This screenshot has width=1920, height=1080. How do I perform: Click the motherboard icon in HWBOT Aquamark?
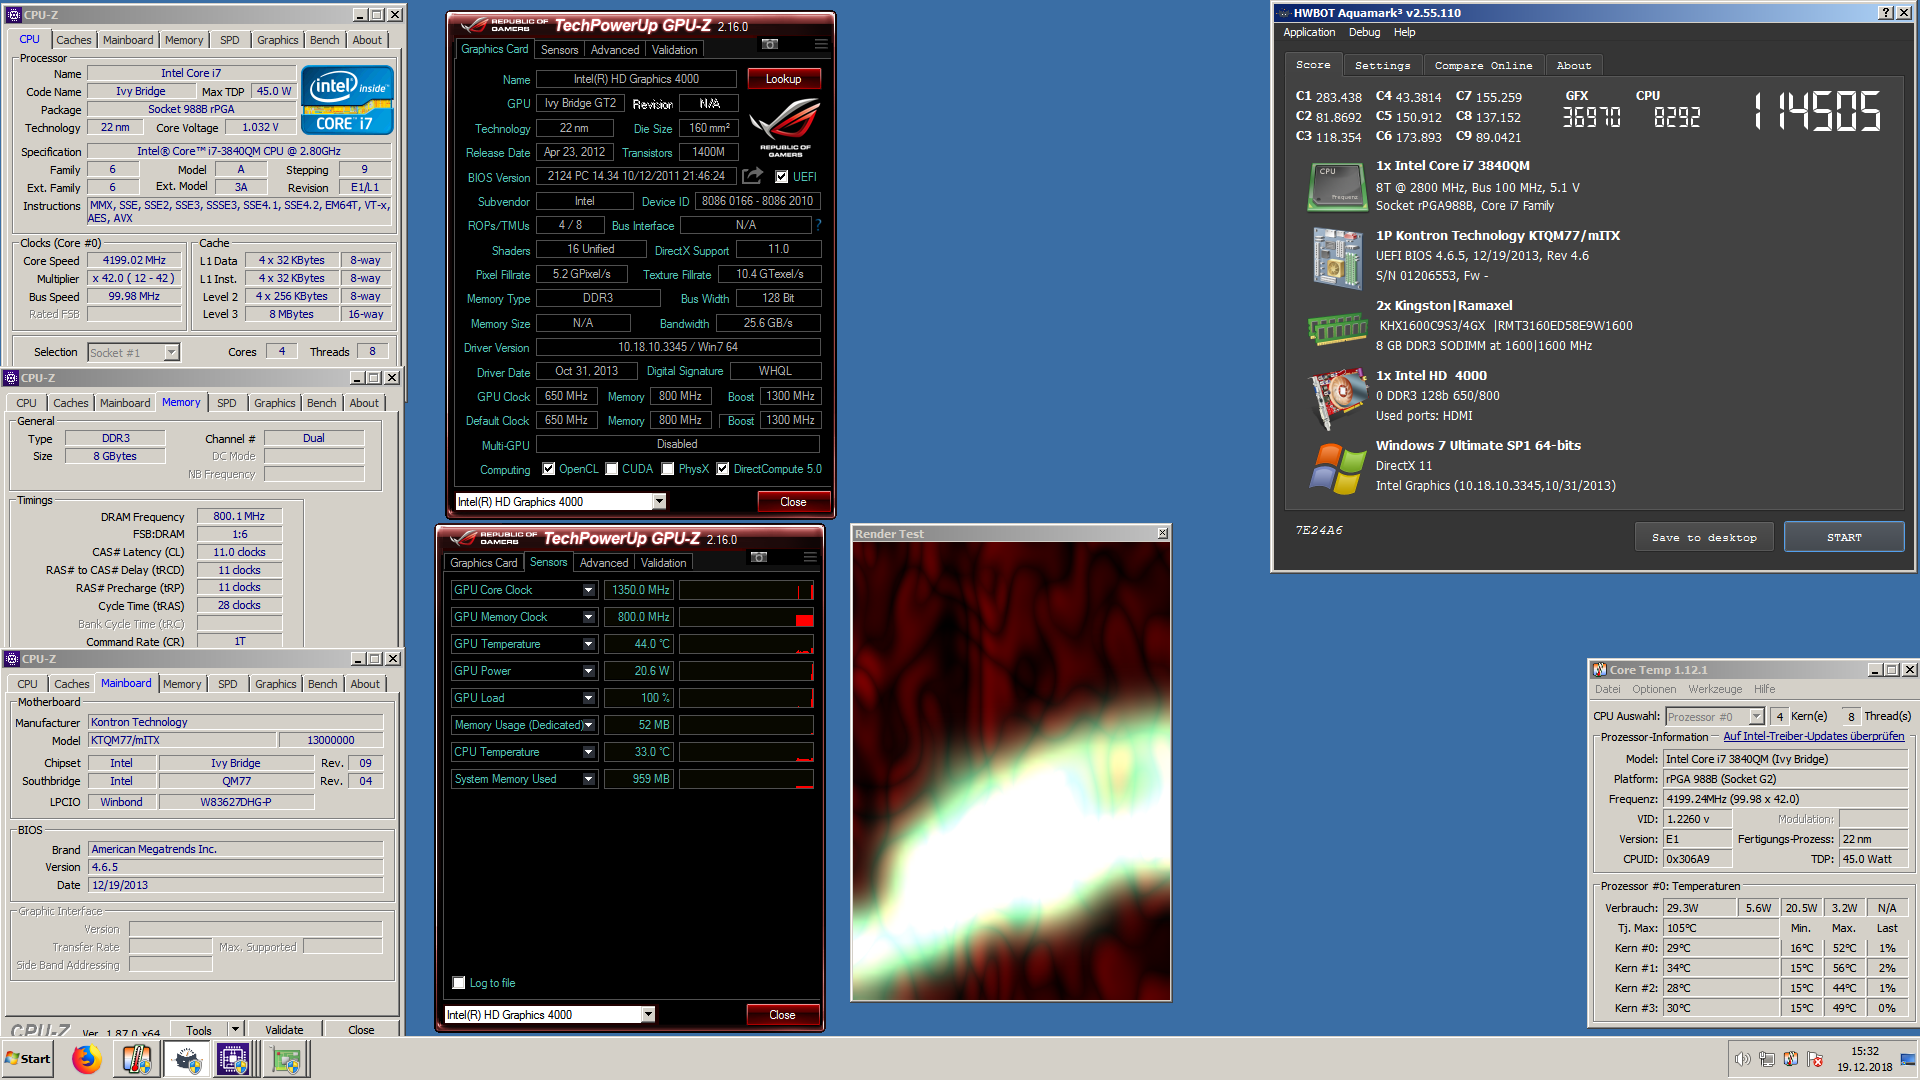(1337, 258)
